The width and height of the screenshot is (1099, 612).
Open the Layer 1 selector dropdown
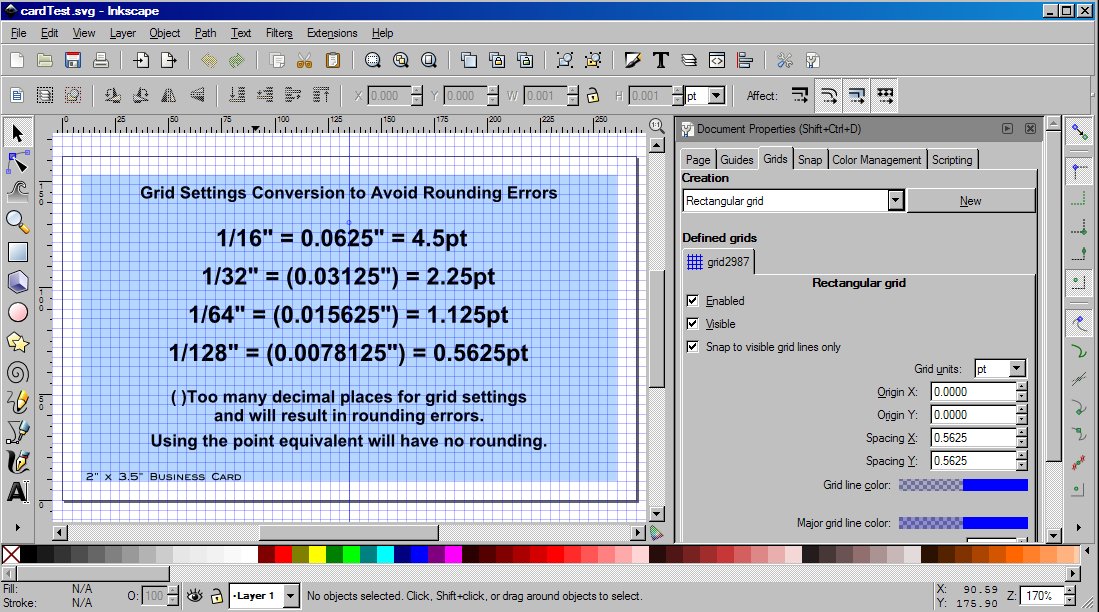[291, 596]
